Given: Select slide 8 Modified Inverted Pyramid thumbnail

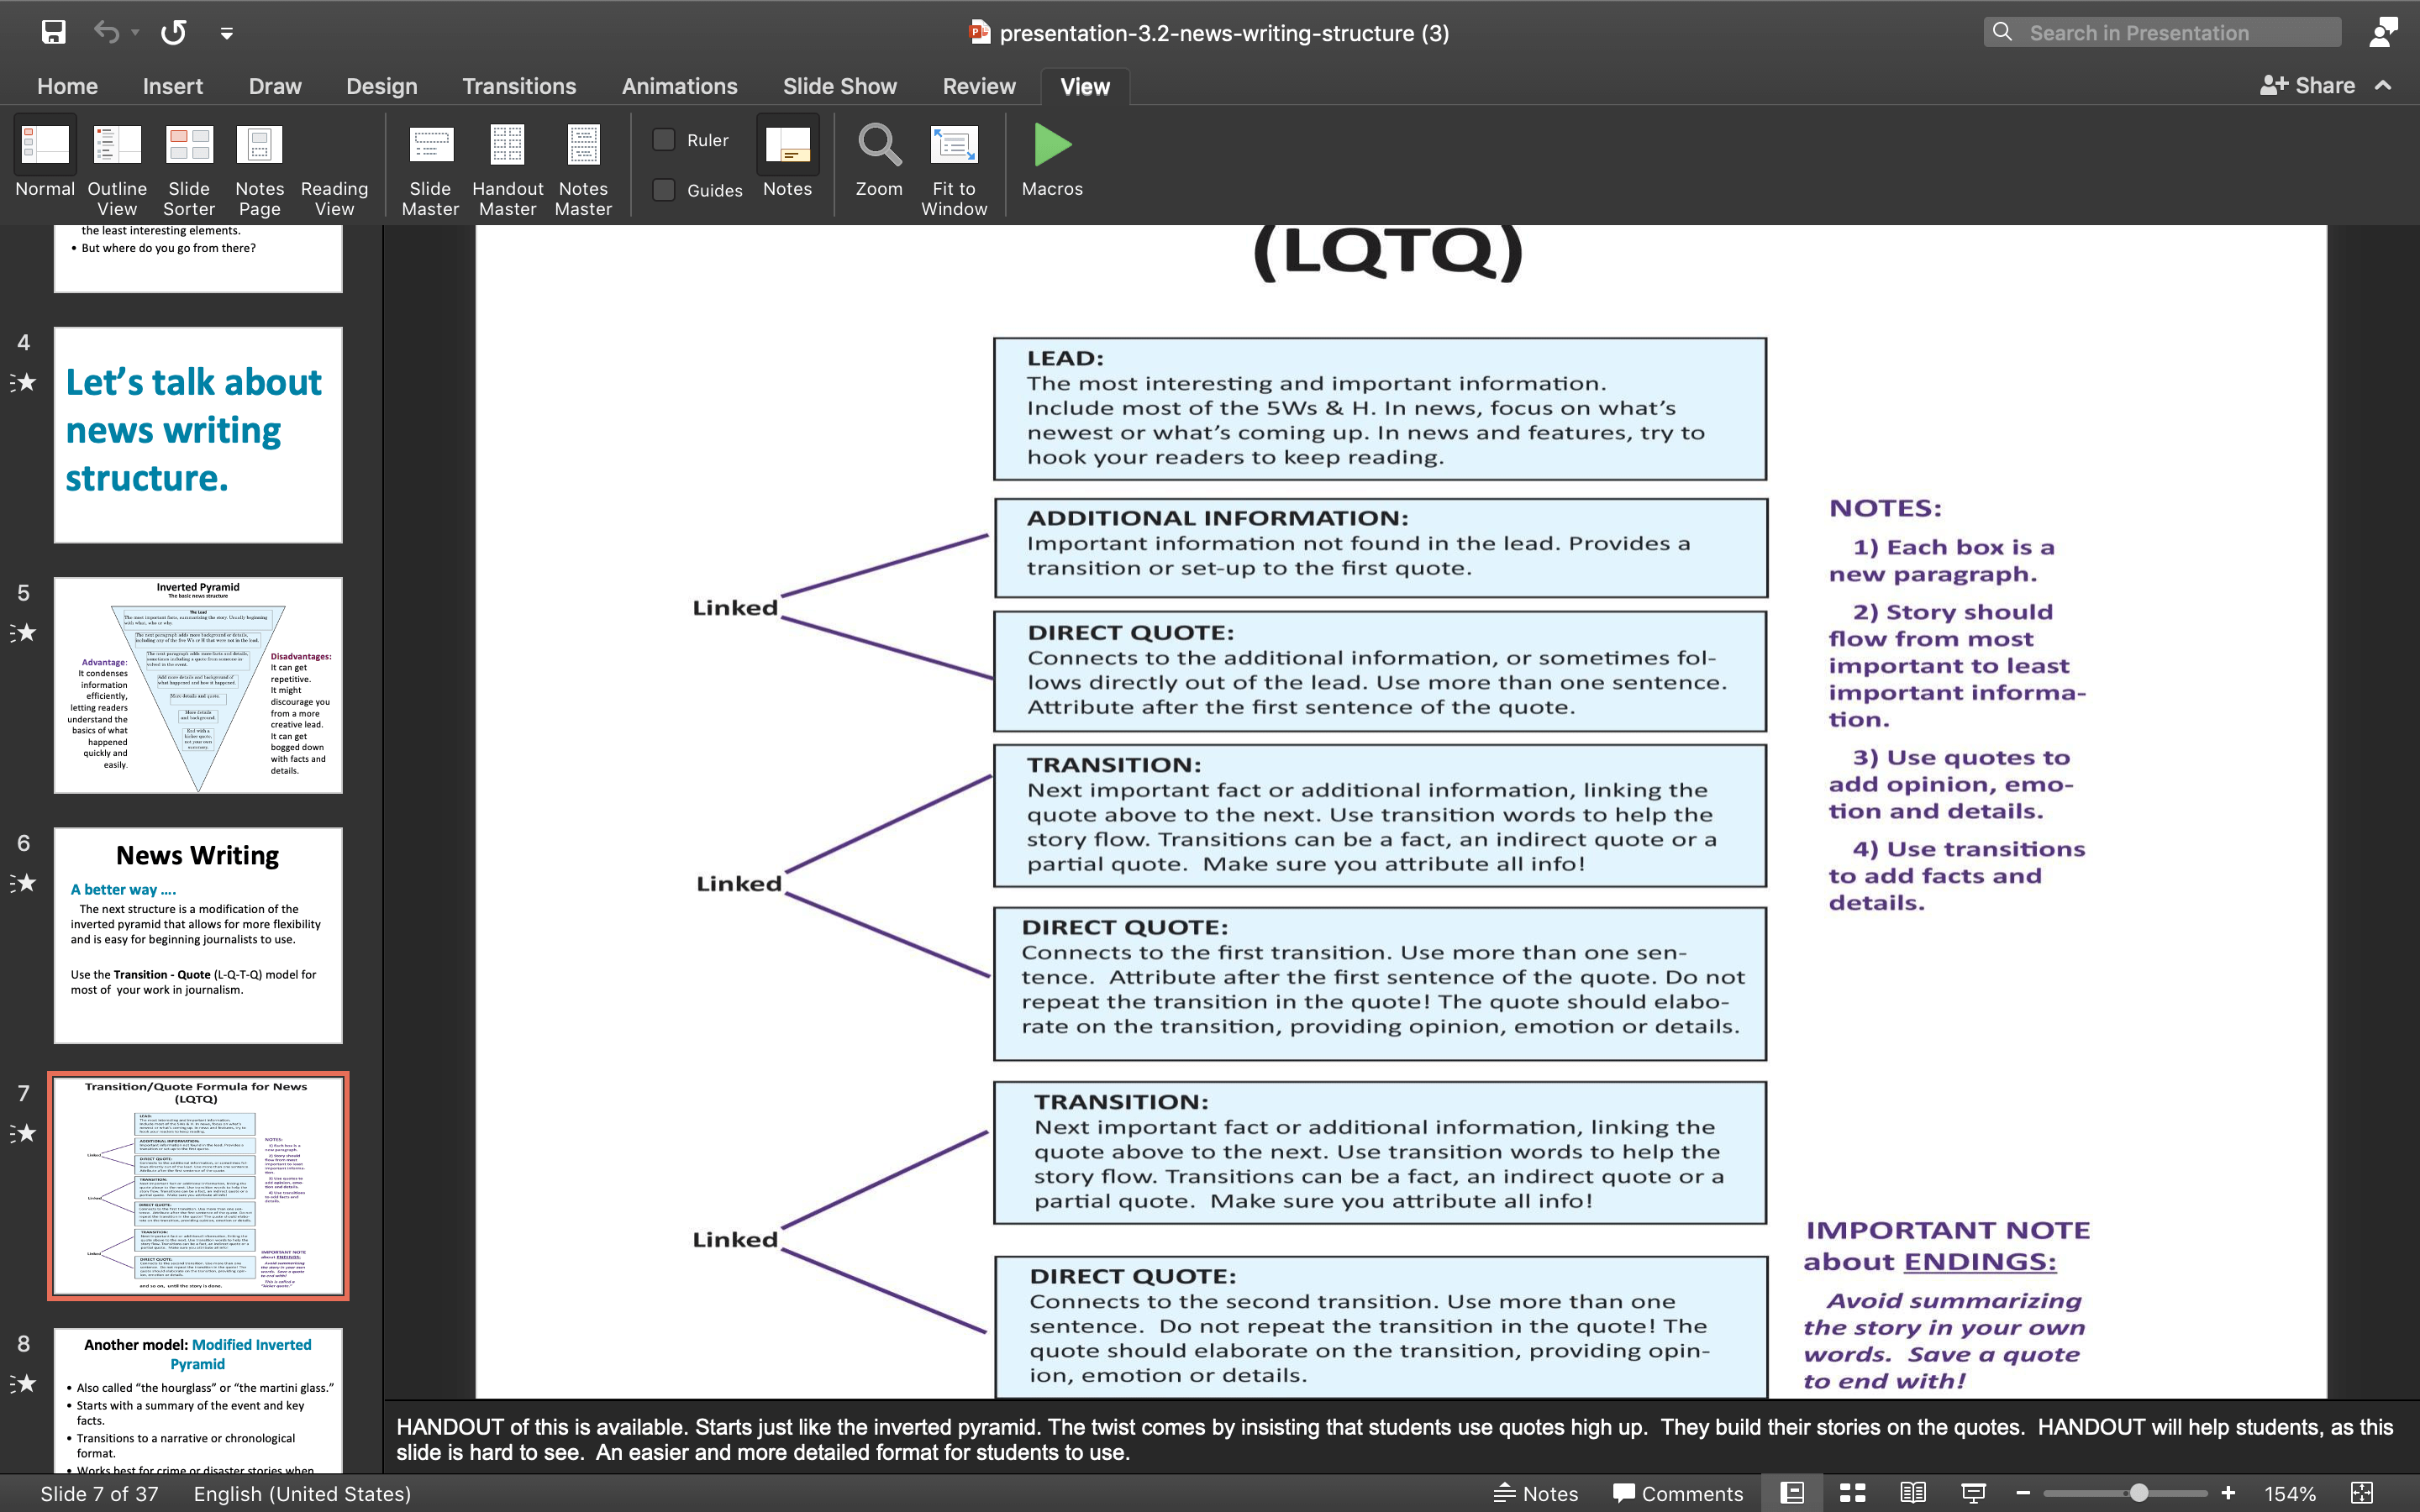Looking at the screenshot, I should coord(198,1400).
